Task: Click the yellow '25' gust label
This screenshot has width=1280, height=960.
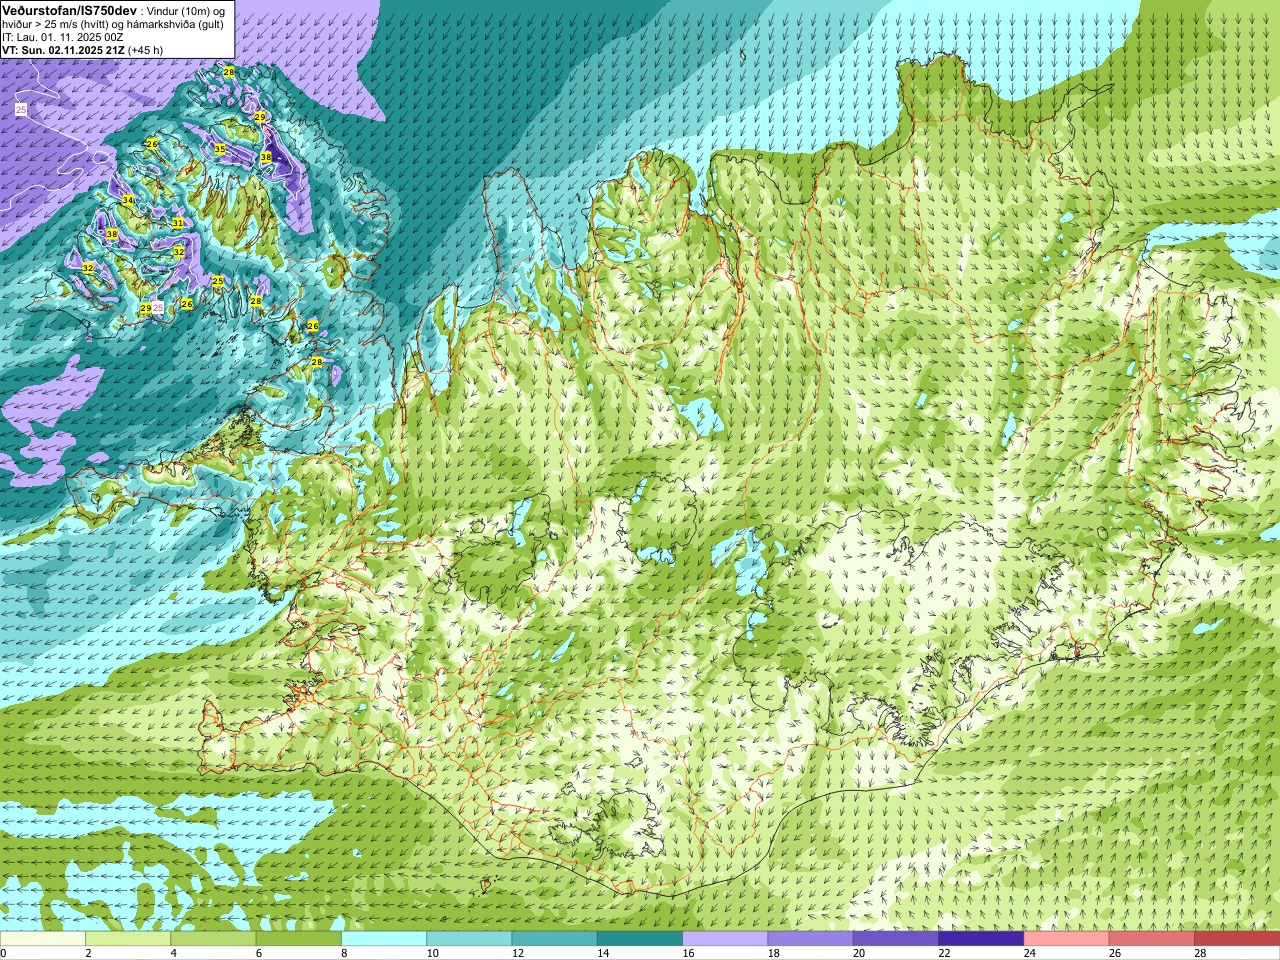Action: [x=218, y=281]
